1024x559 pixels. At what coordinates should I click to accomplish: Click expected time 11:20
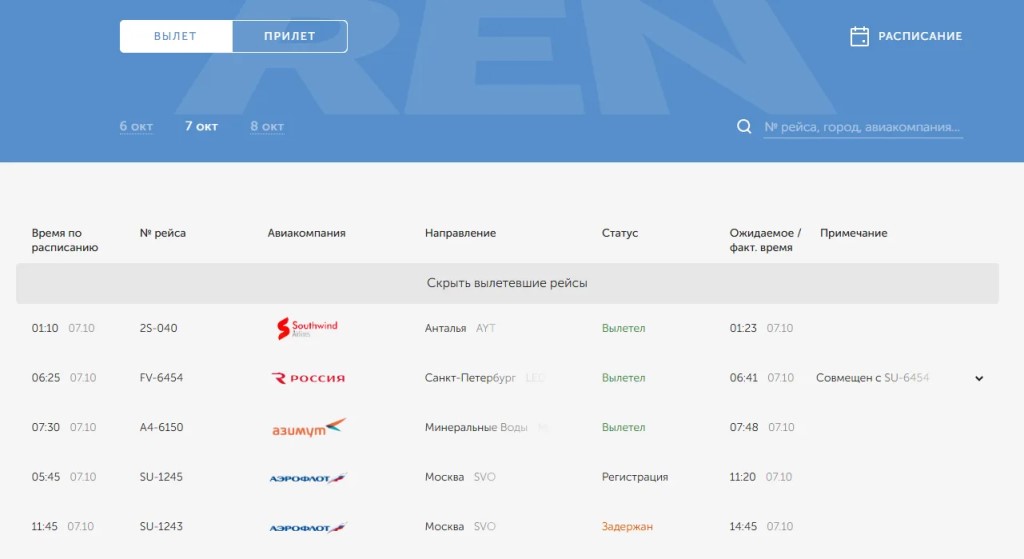[743, 477]
